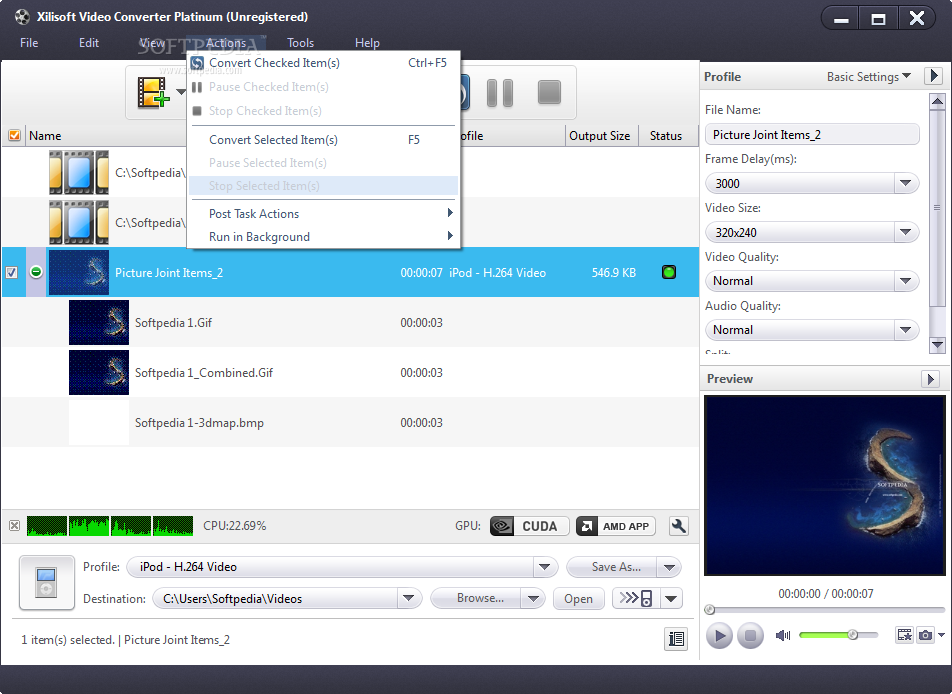Click the transfer to device icon
Screen dimensions: 952x694
click(x=636, y=598)
